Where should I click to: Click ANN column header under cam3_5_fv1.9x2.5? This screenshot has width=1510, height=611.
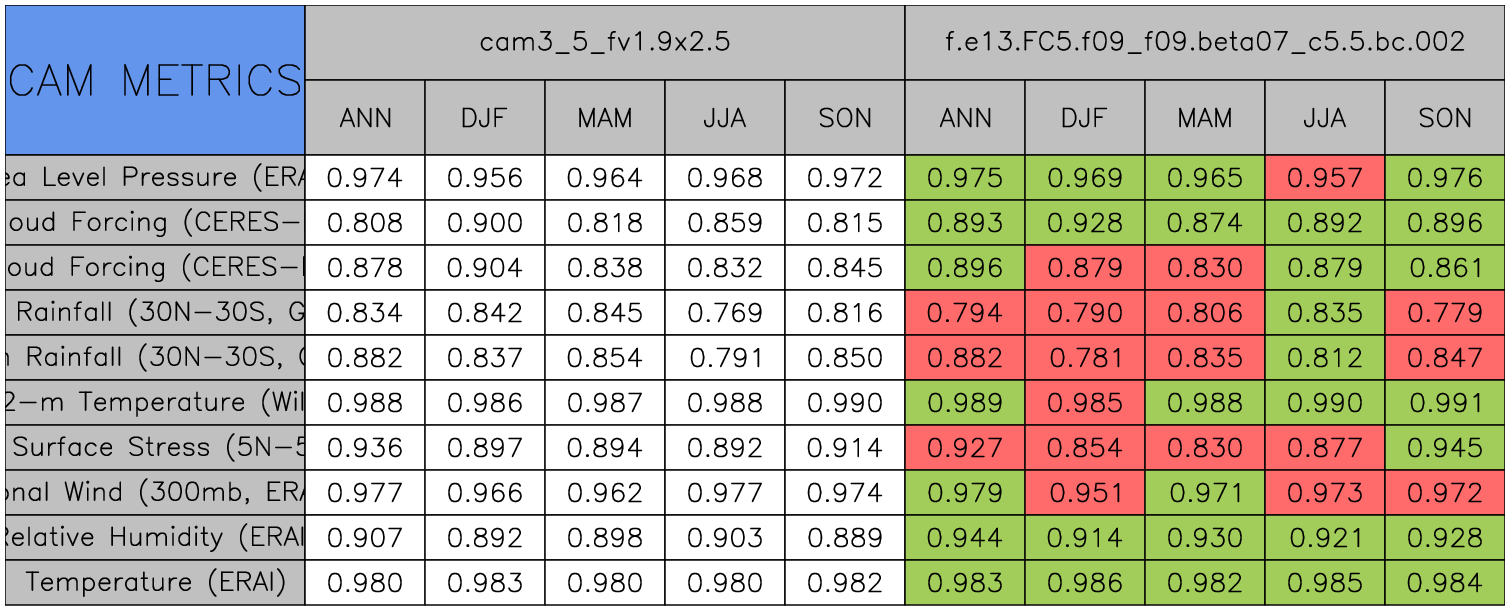tap(365, 118)
